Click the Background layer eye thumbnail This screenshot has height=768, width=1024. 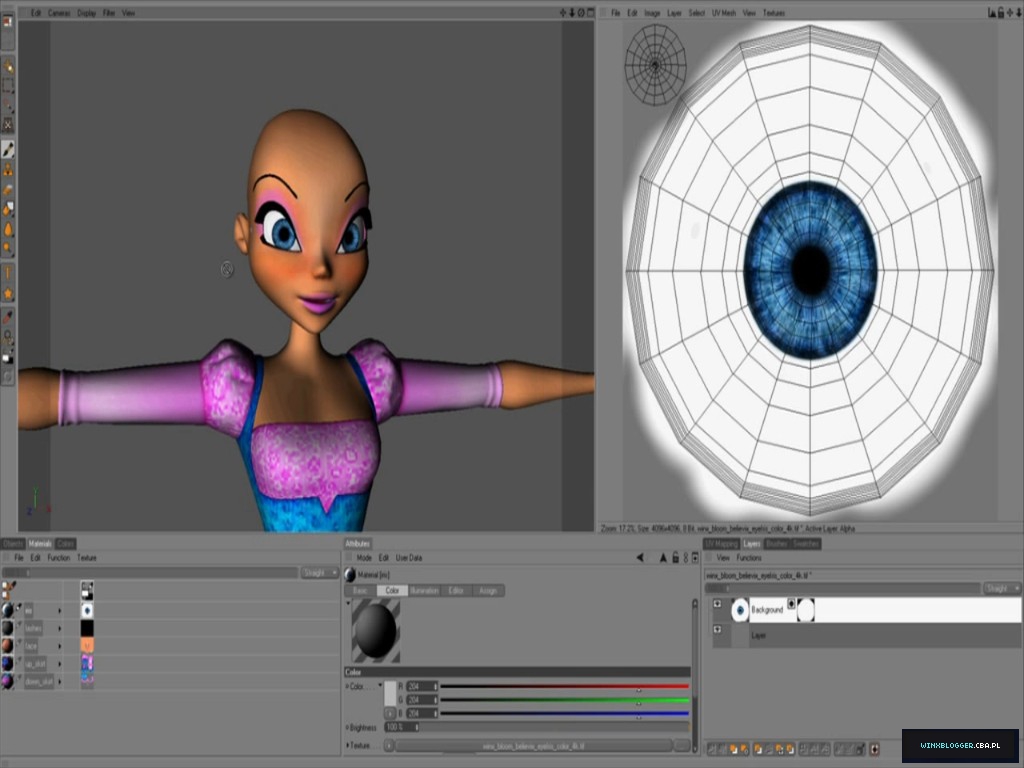tap(740, 610)
